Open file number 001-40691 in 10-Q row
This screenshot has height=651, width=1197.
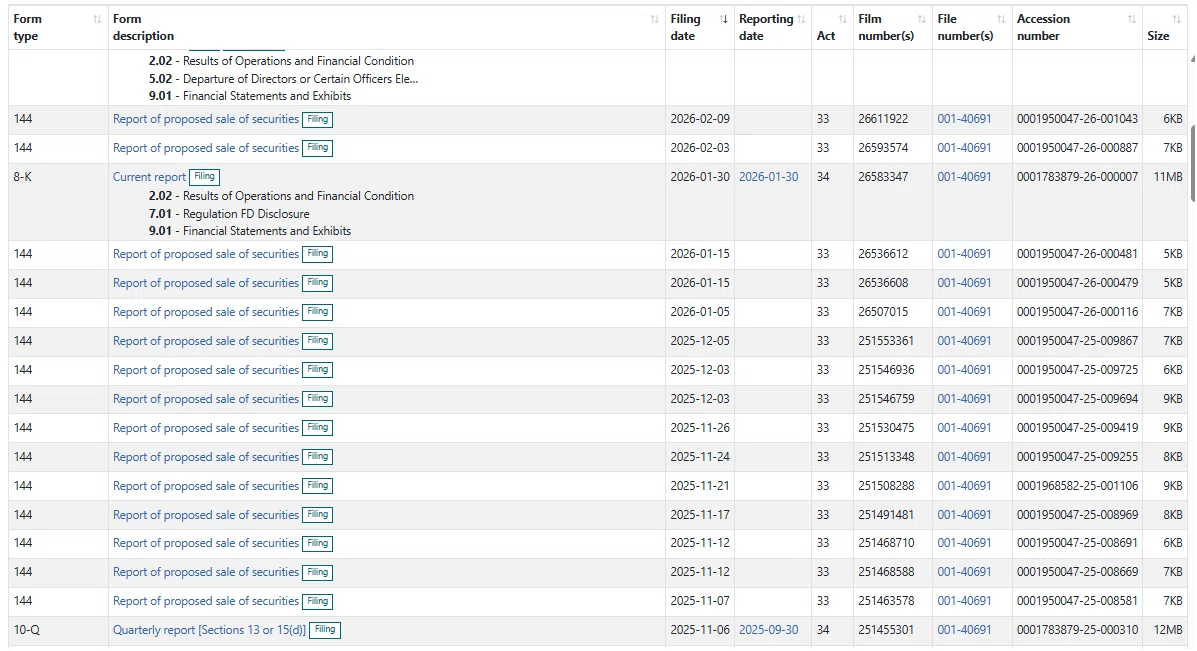964,630
